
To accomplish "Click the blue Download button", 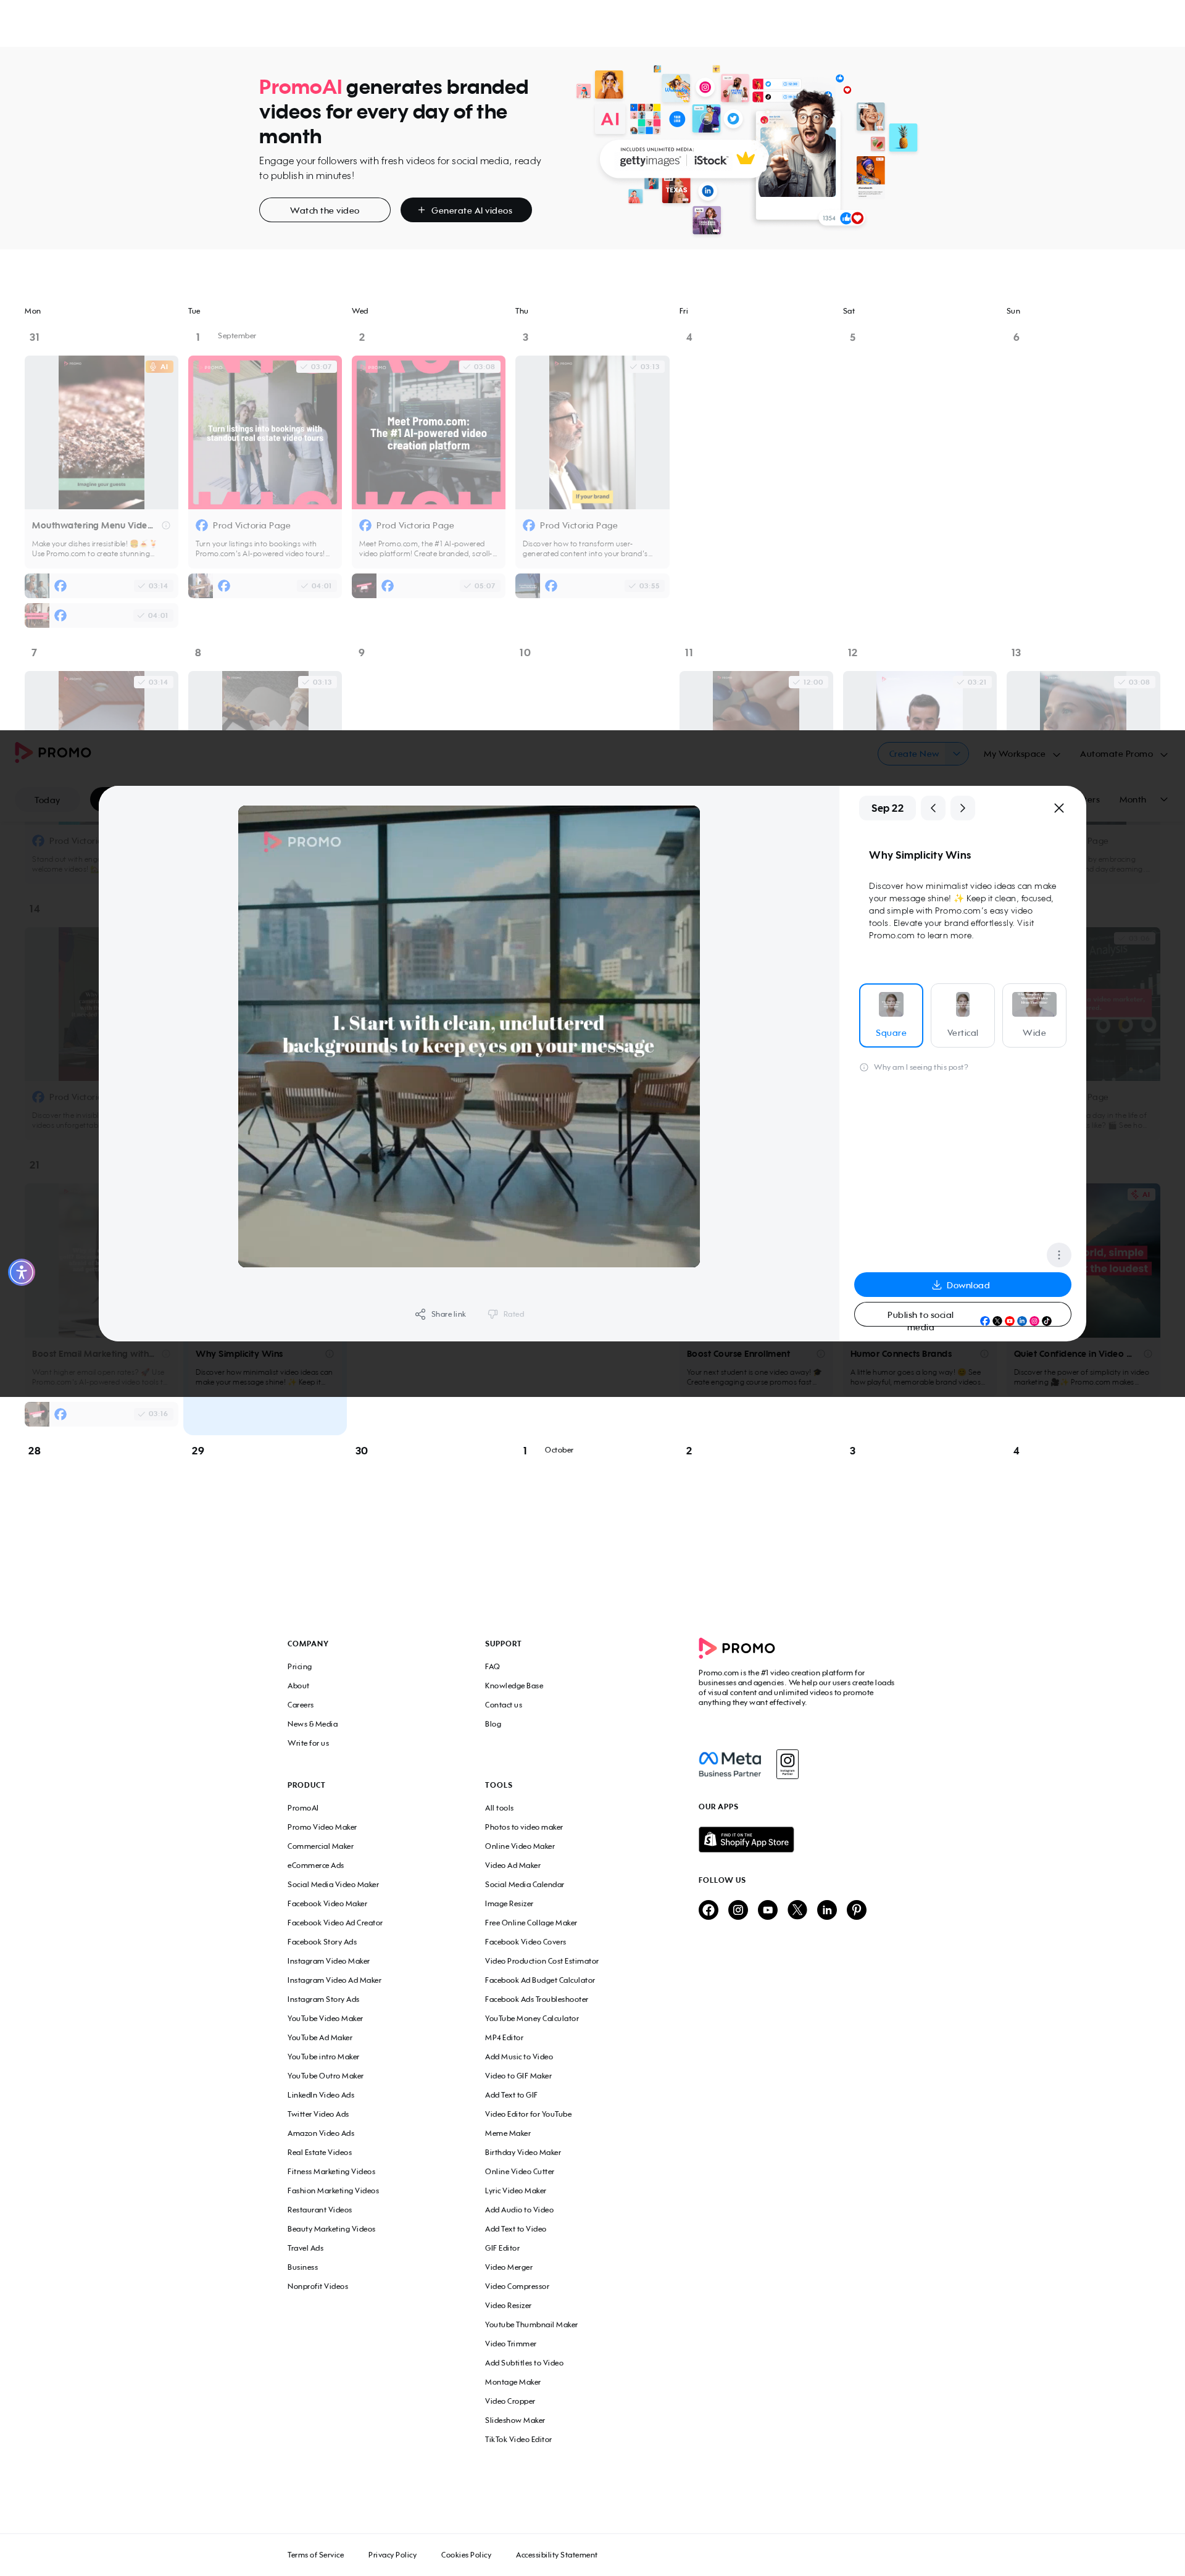I will pyautogui.click(x=962, y=1285).
